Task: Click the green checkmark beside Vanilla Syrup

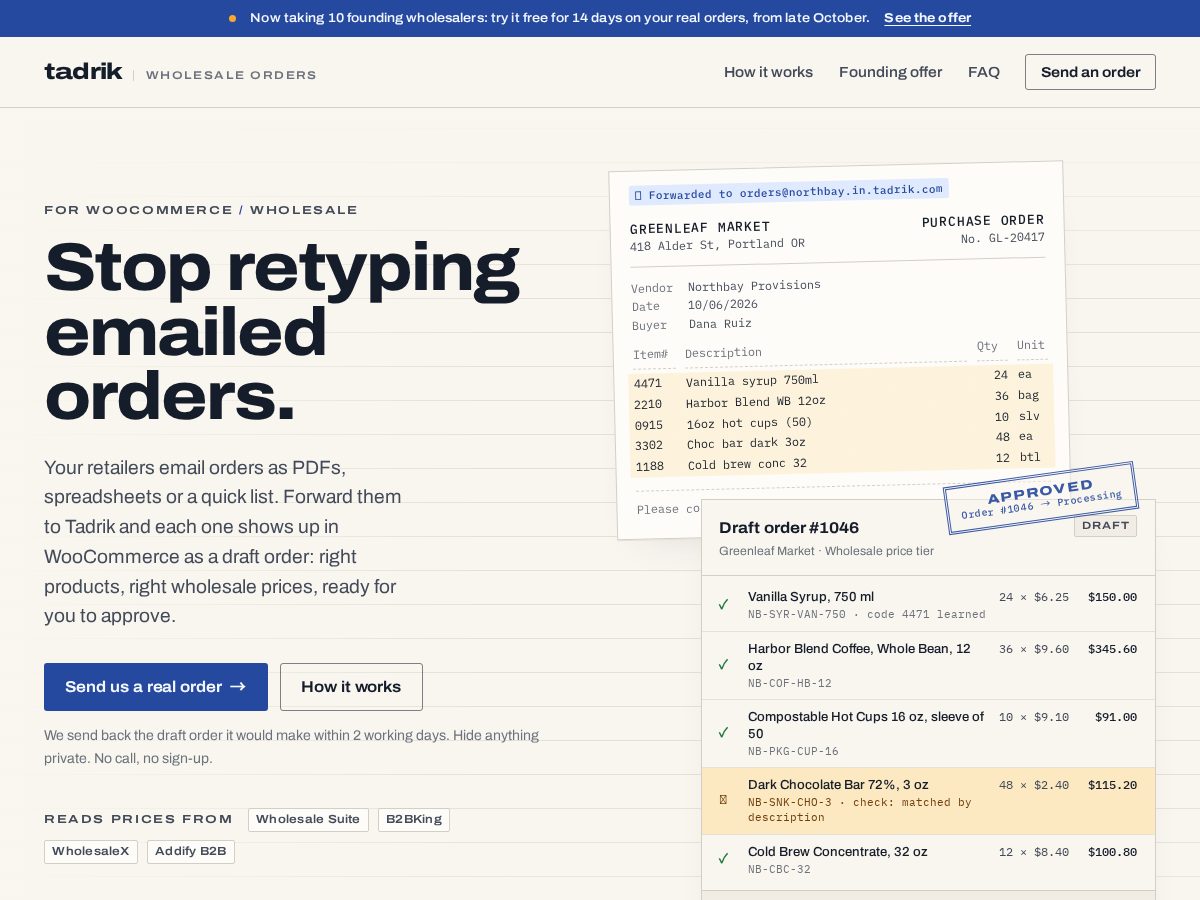Action: (x=723, y=604)
